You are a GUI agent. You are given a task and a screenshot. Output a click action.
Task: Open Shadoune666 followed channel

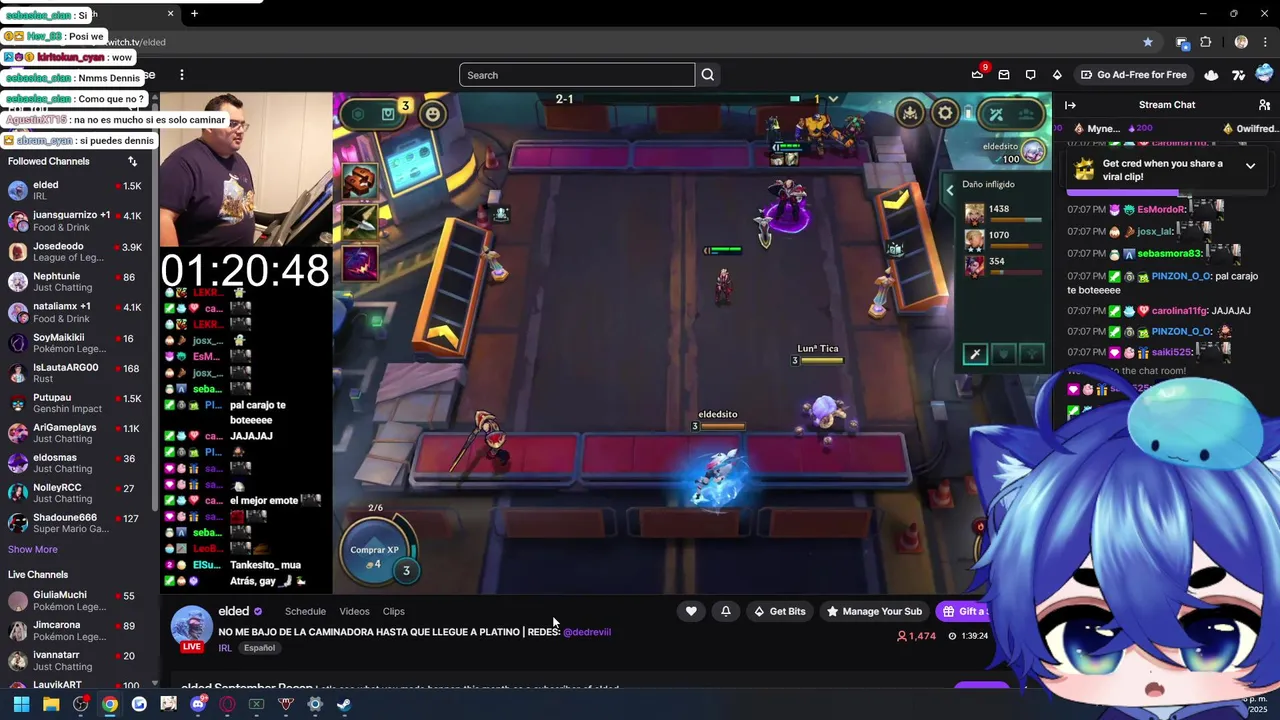(x=75, y=523)
